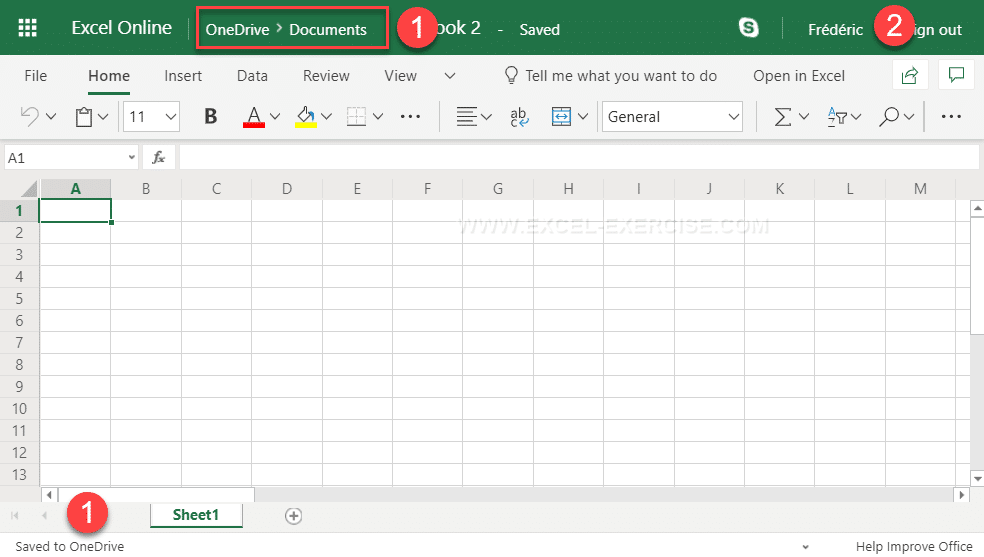This screenshot has width=984, height=557.
Task: Click the text alignment icon
Action: tap(466, 117)
